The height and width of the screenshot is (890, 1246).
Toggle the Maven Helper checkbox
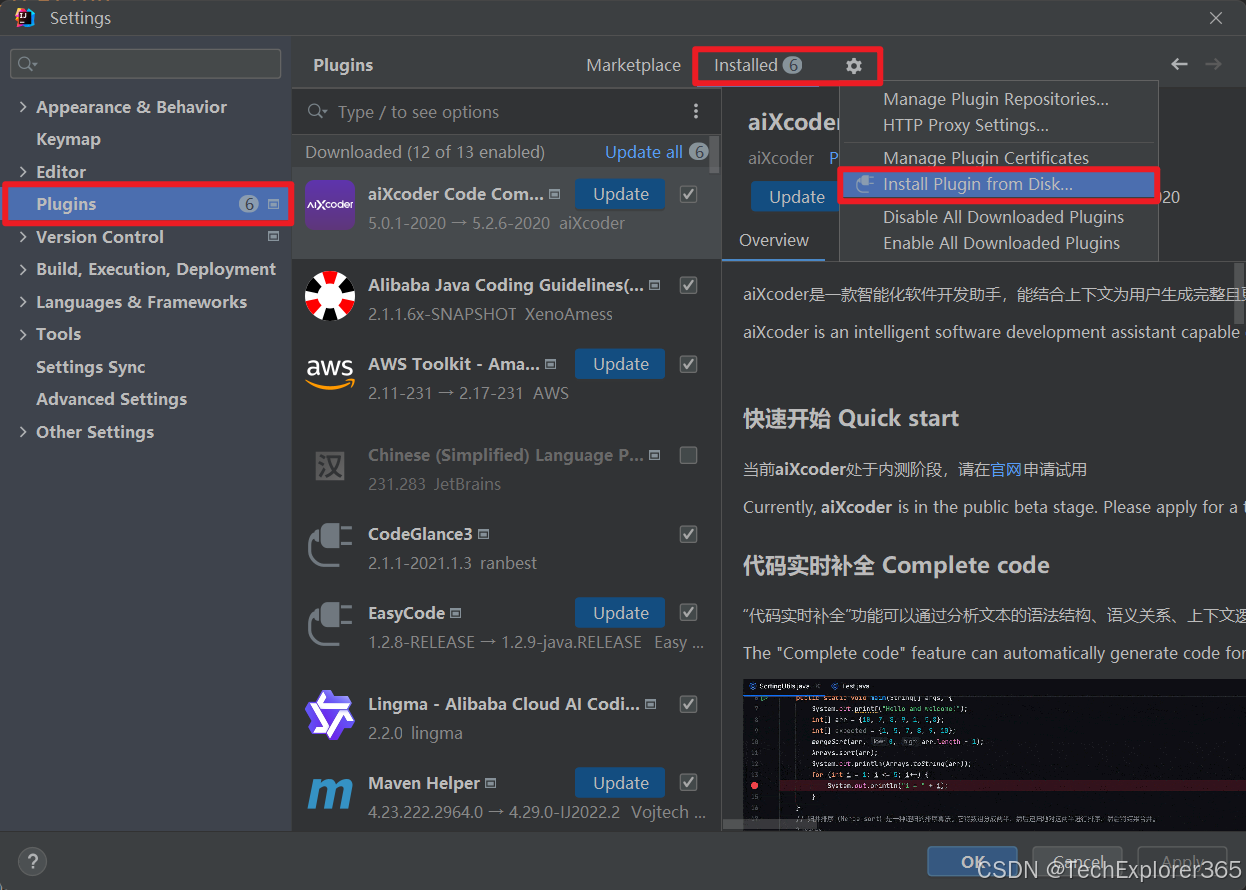(x=688, y=782)
